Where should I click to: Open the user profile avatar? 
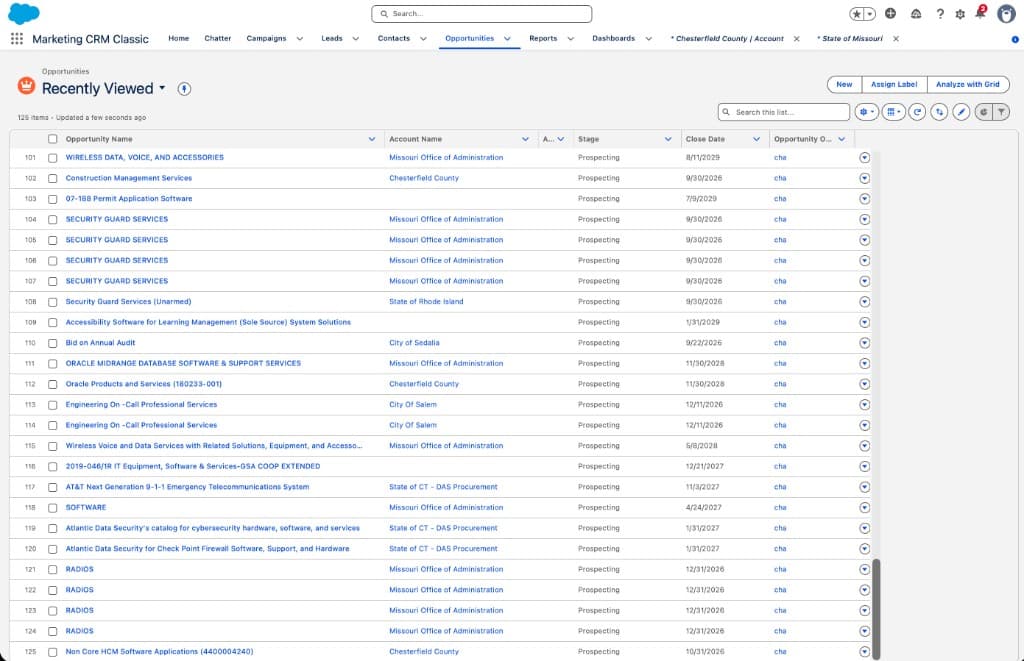1006,13
